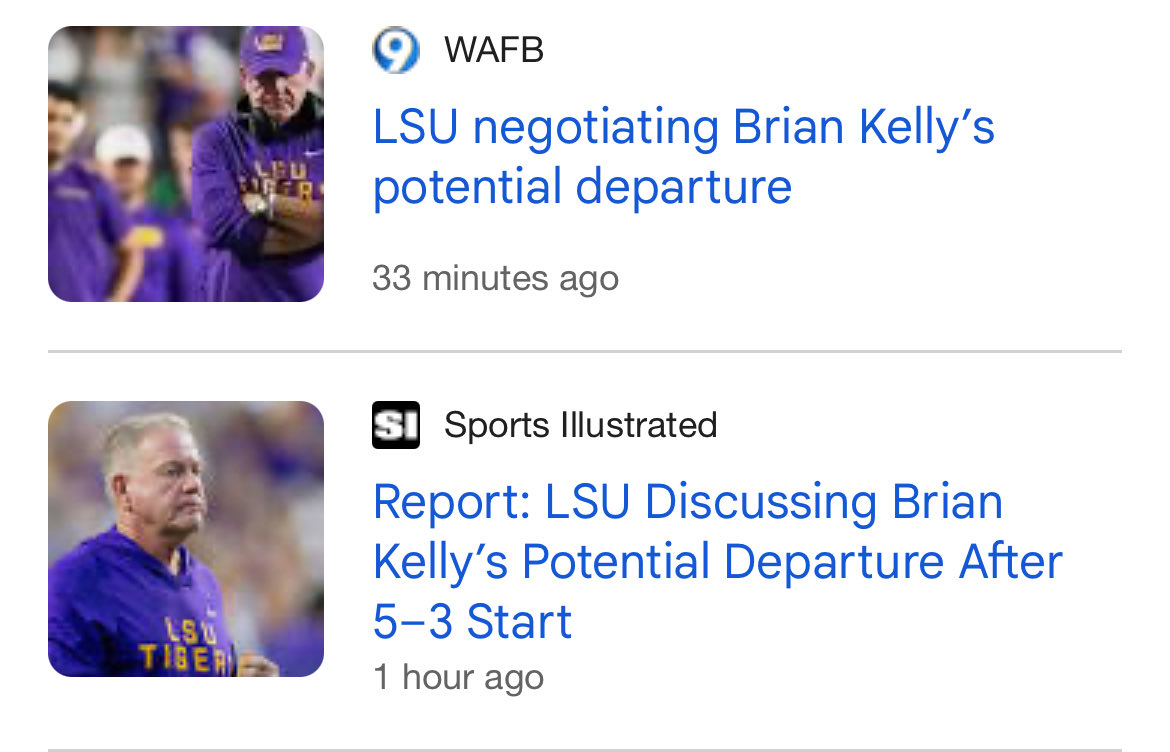Click the Sports Illustrated SI logo icon
Image resolution: width=1170 pixels, height=752 pixels.
(x=395, y=425)
